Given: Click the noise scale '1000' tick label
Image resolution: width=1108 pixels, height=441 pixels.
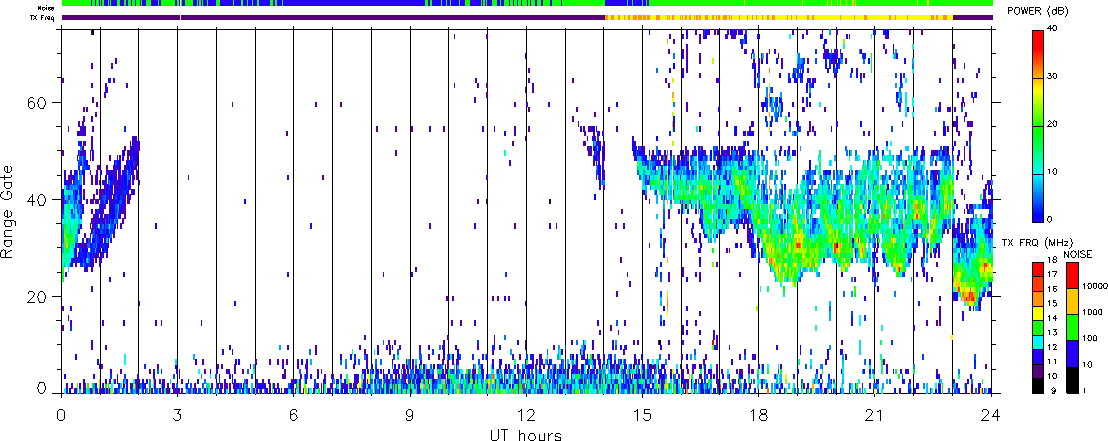Looking at the screenshot, I should point(1090,314).
